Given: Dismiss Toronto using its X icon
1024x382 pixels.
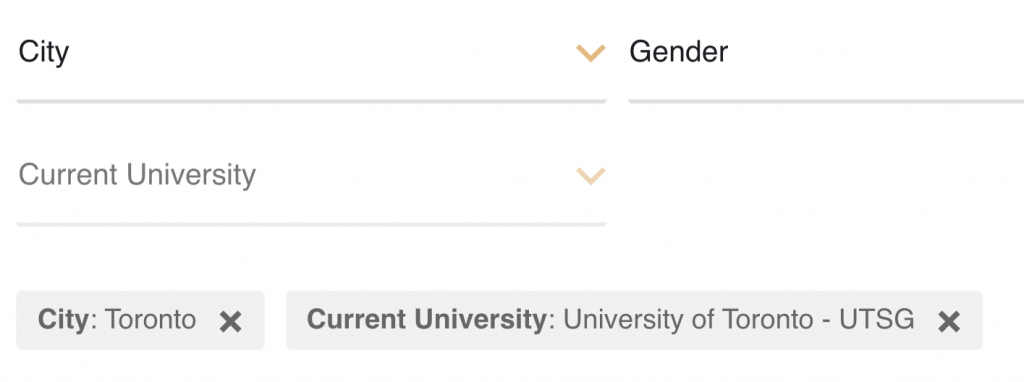Looking at the screenshot, I should pos(231,321).
